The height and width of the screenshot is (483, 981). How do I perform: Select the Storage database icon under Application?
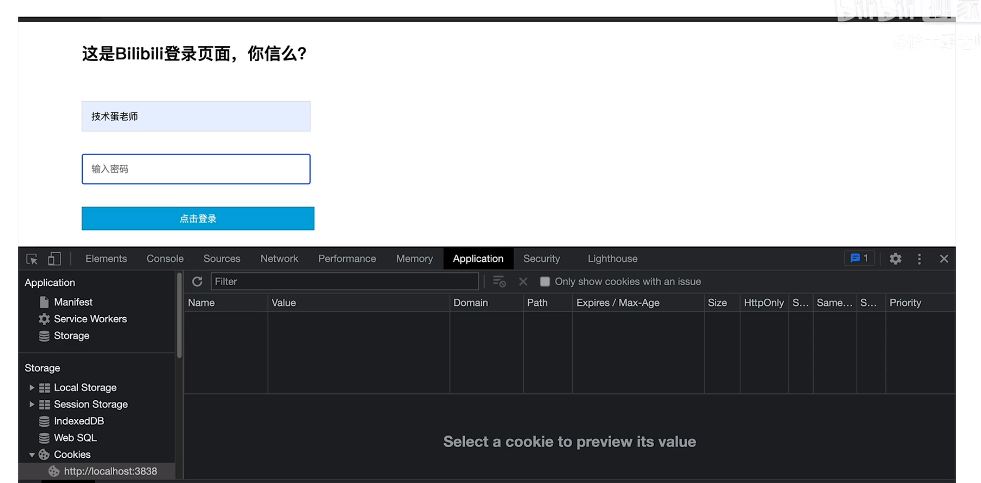(x=44, y=336)
